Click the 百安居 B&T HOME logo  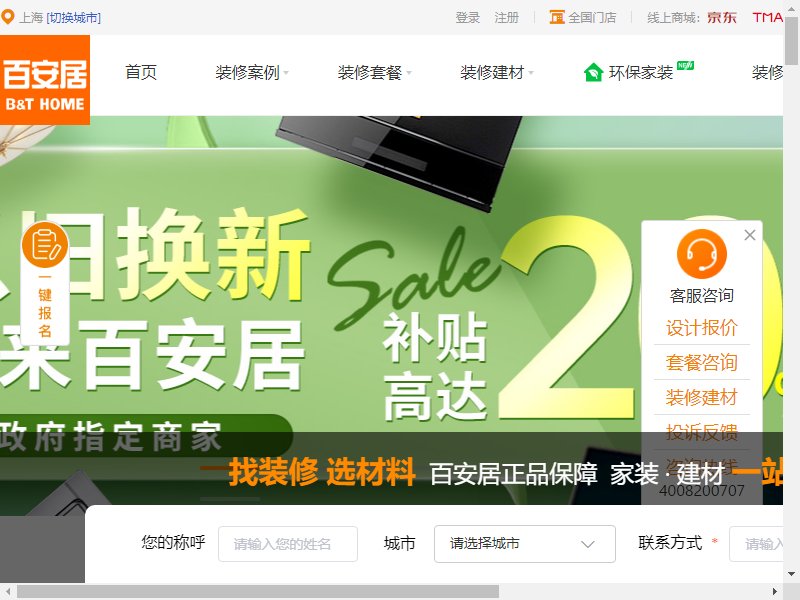45,80
